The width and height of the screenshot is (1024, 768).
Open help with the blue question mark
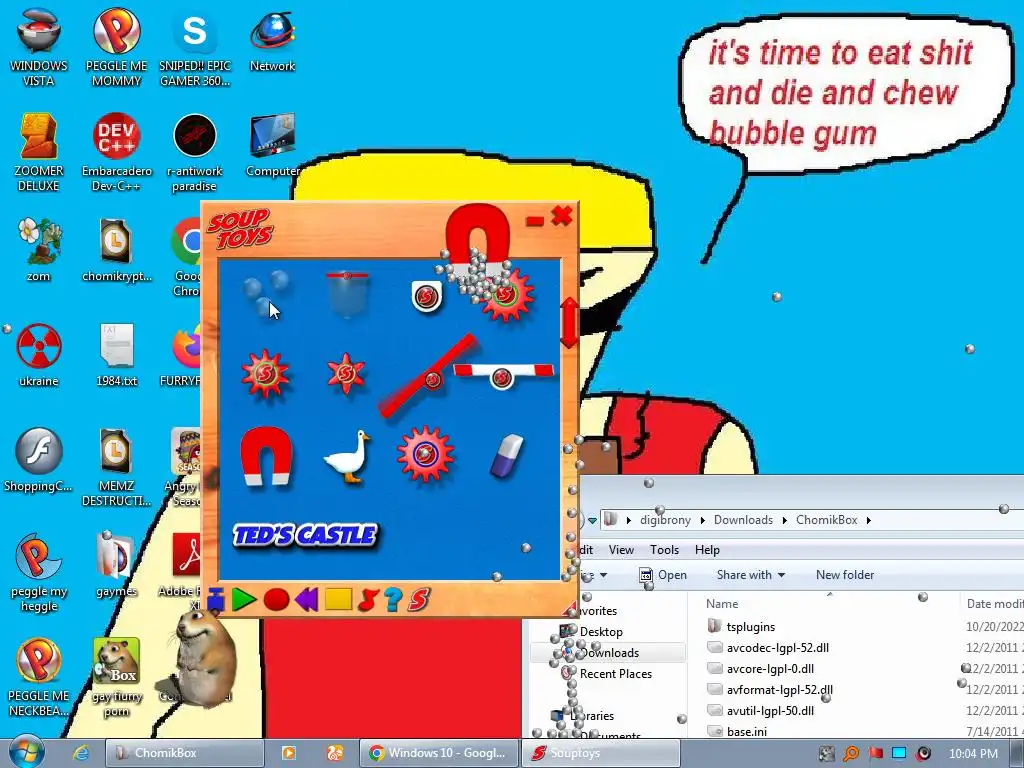point(393,600)
